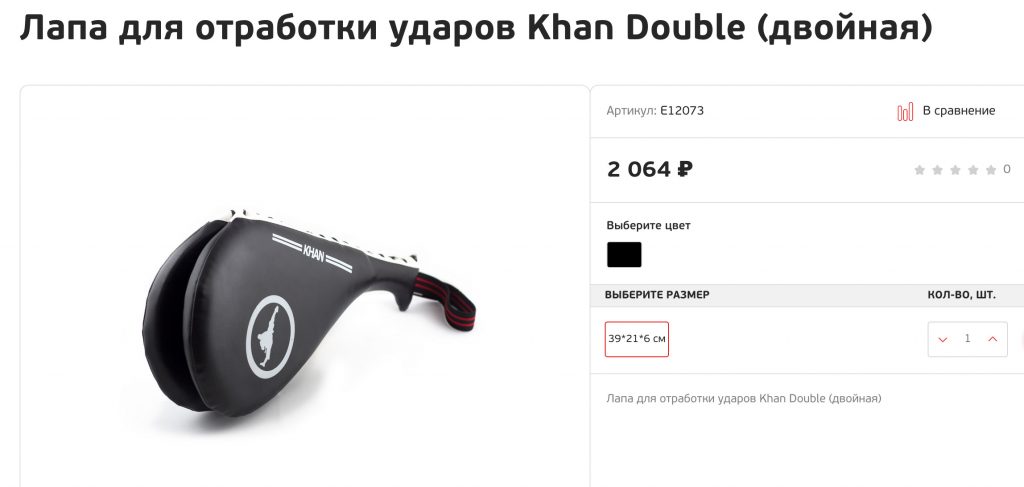Rate product with the fourth star
Image resolution: width=1024 pixels, height=487 pixels.
[973, 170]
